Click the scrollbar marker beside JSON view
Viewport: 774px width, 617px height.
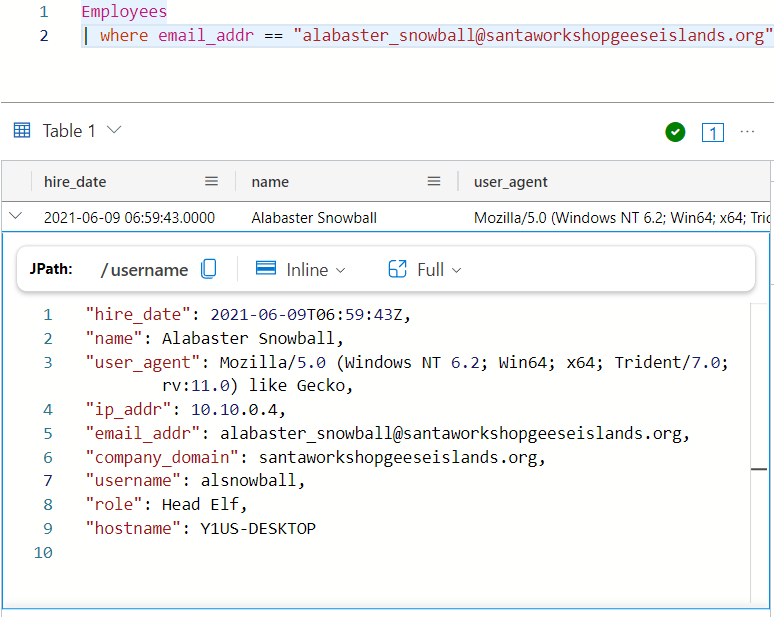point(760,468)
